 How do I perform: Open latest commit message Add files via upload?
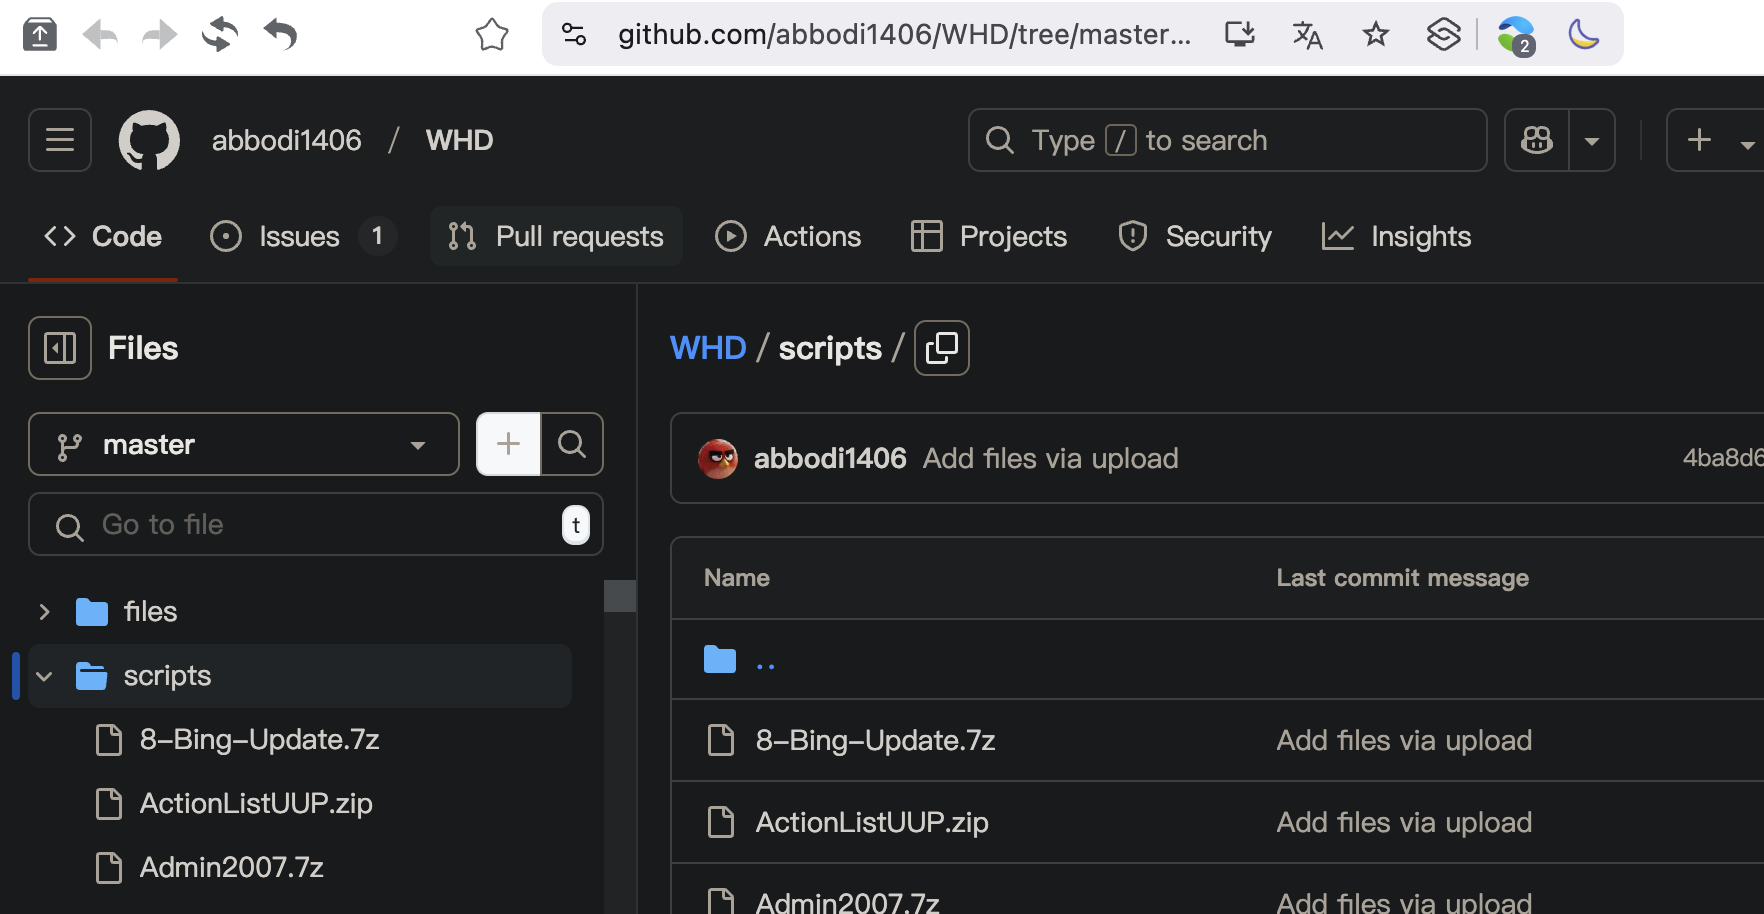point(1050,459)
